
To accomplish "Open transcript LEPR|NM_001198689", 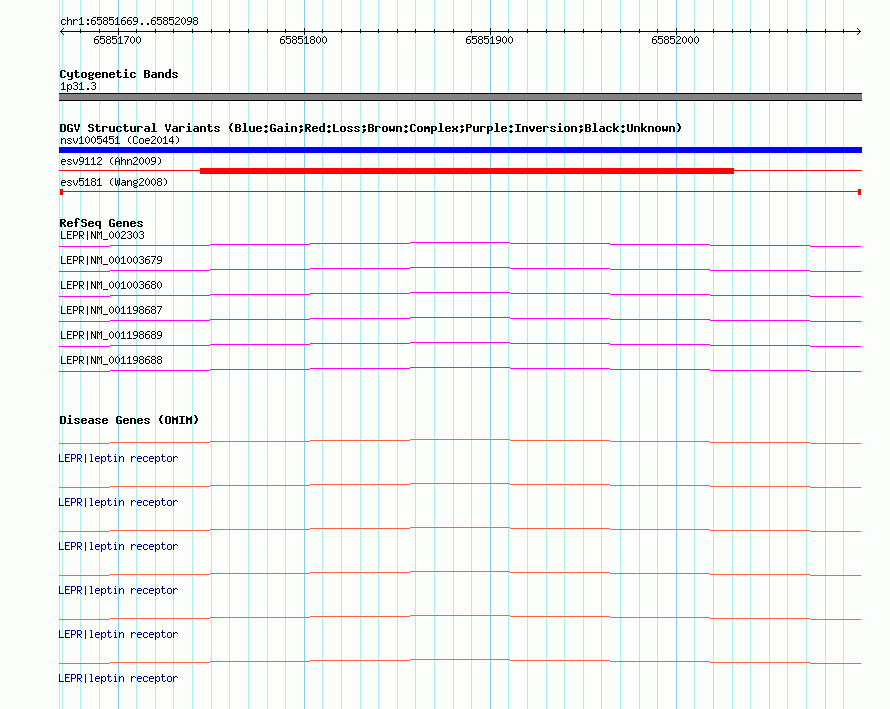I will [111, 335].
